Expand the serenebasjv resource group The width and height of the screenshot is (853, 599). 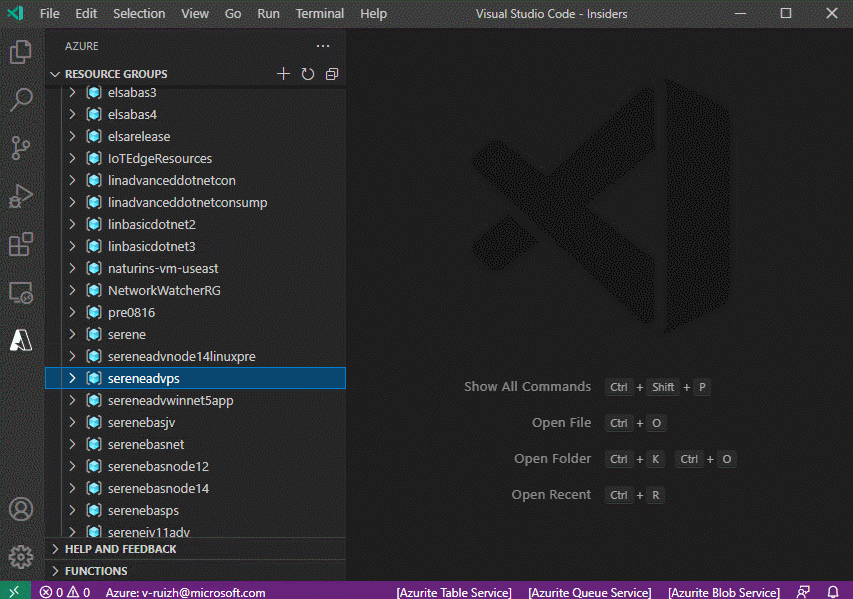(72, 422)
